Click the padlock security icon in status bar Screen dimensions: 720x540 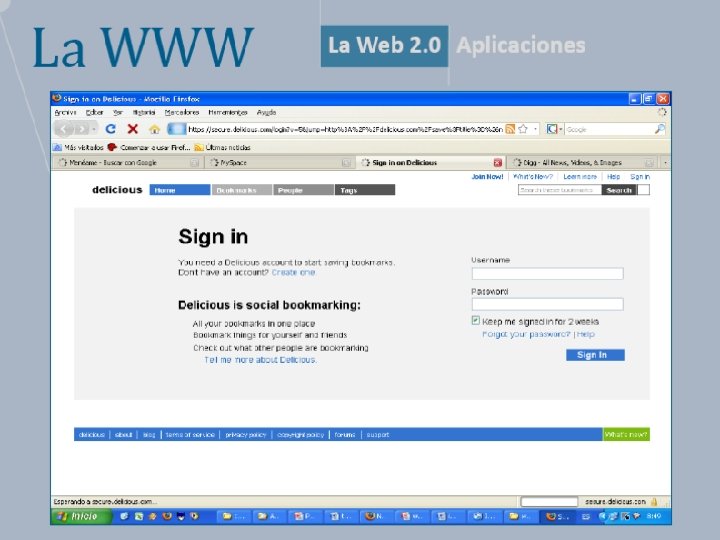pos(654,502)
